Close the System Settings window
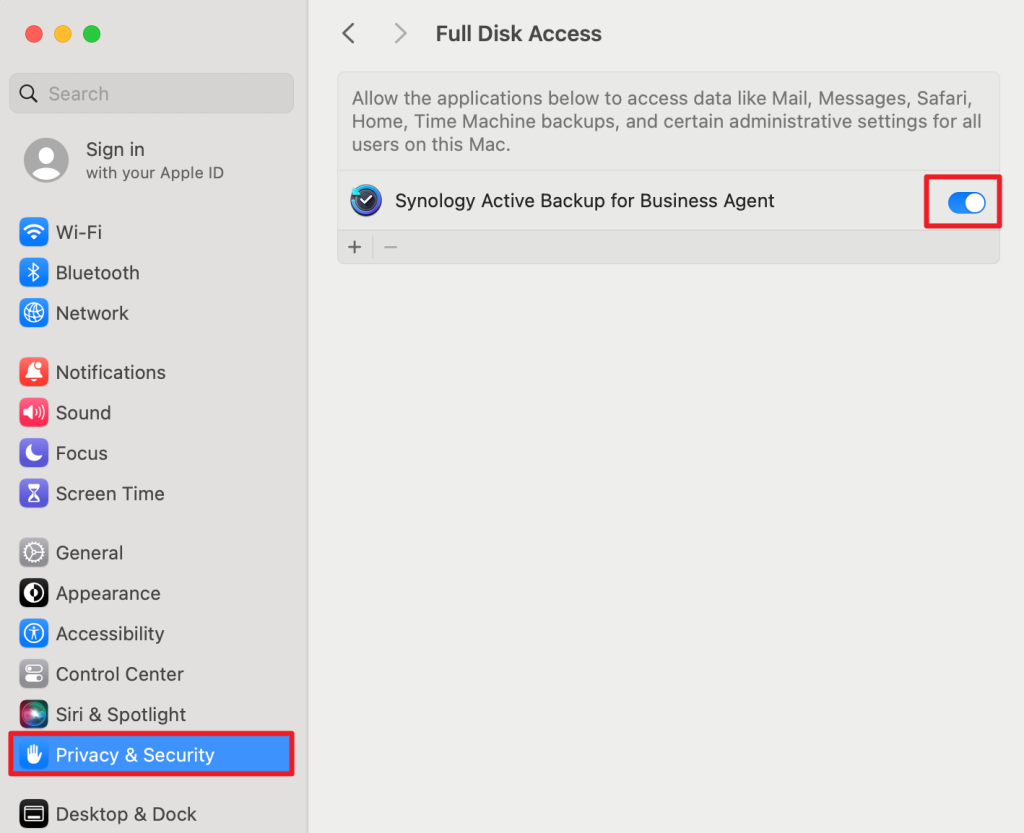The height and width of the screenshot is (833, 1024). pyautogui.click(x=34, y=34)
